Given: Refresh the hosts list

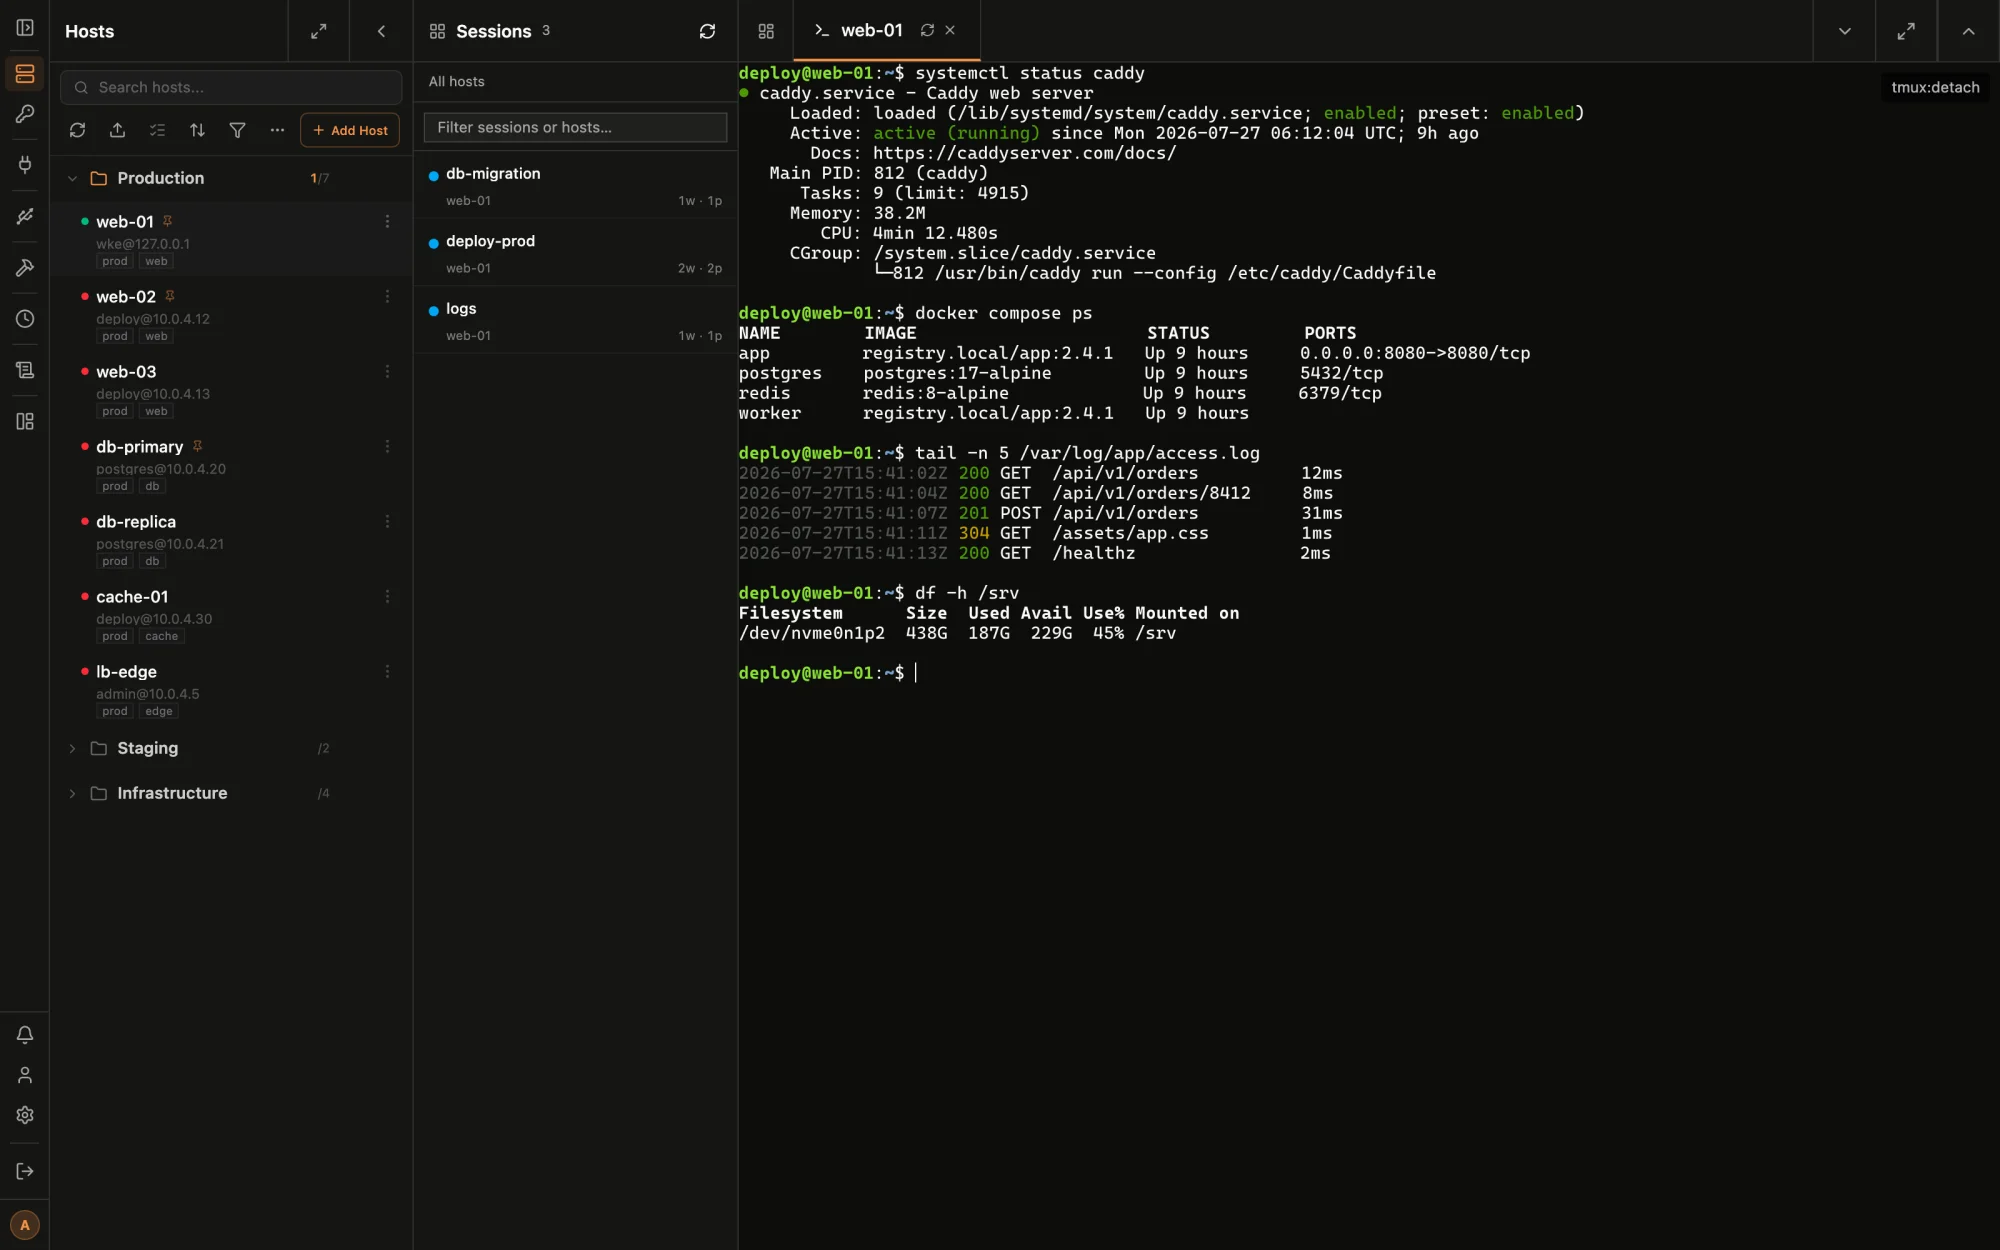Looking at the screenshot, I should (77, 130).
